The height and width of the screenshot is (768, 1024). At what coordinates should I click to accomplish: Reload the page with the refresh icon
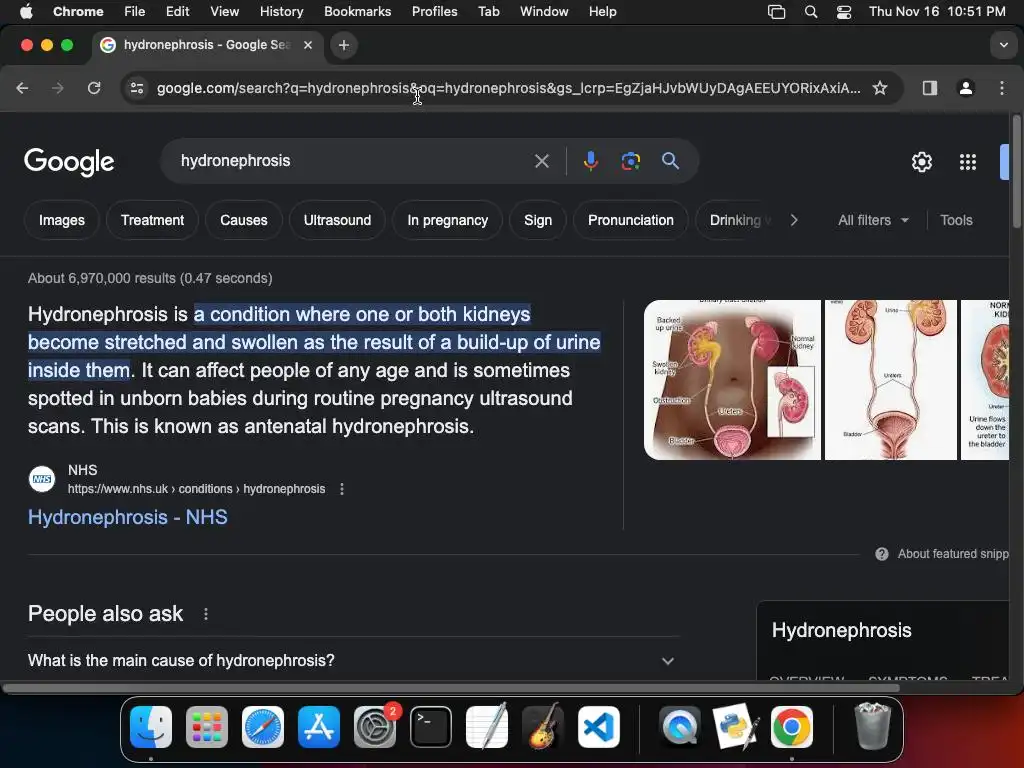(94, 88)
